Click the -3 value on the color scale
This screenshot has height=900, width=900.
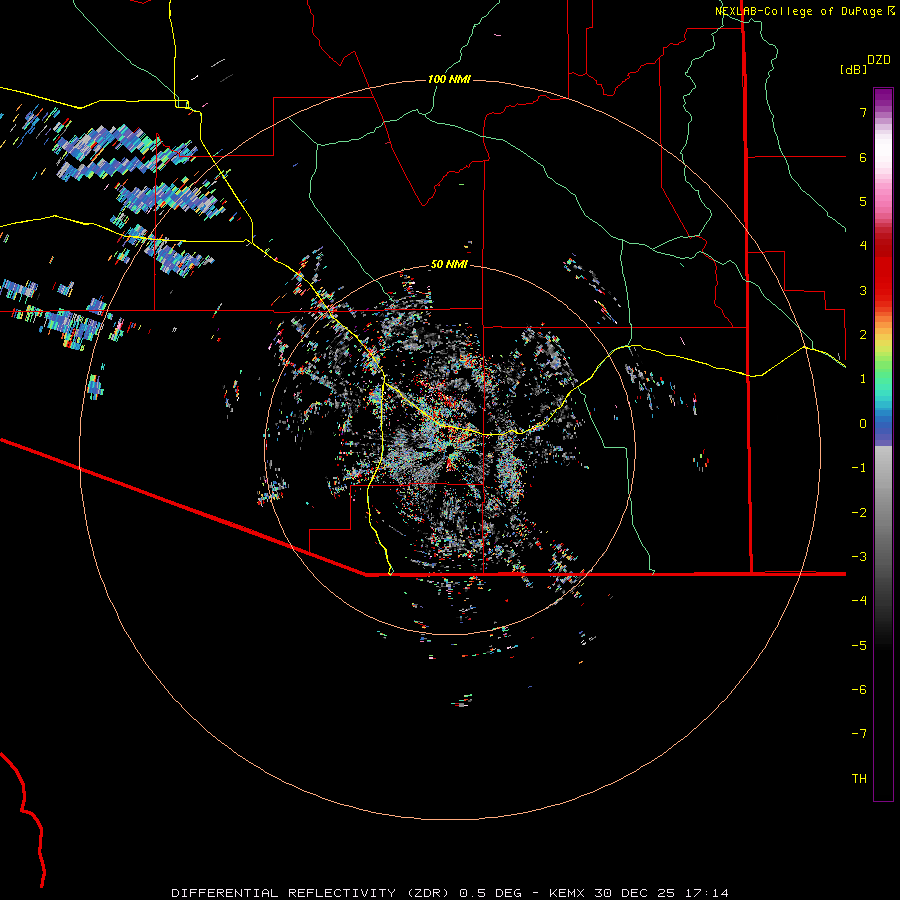pyautogui.click(x=859, y=557)
